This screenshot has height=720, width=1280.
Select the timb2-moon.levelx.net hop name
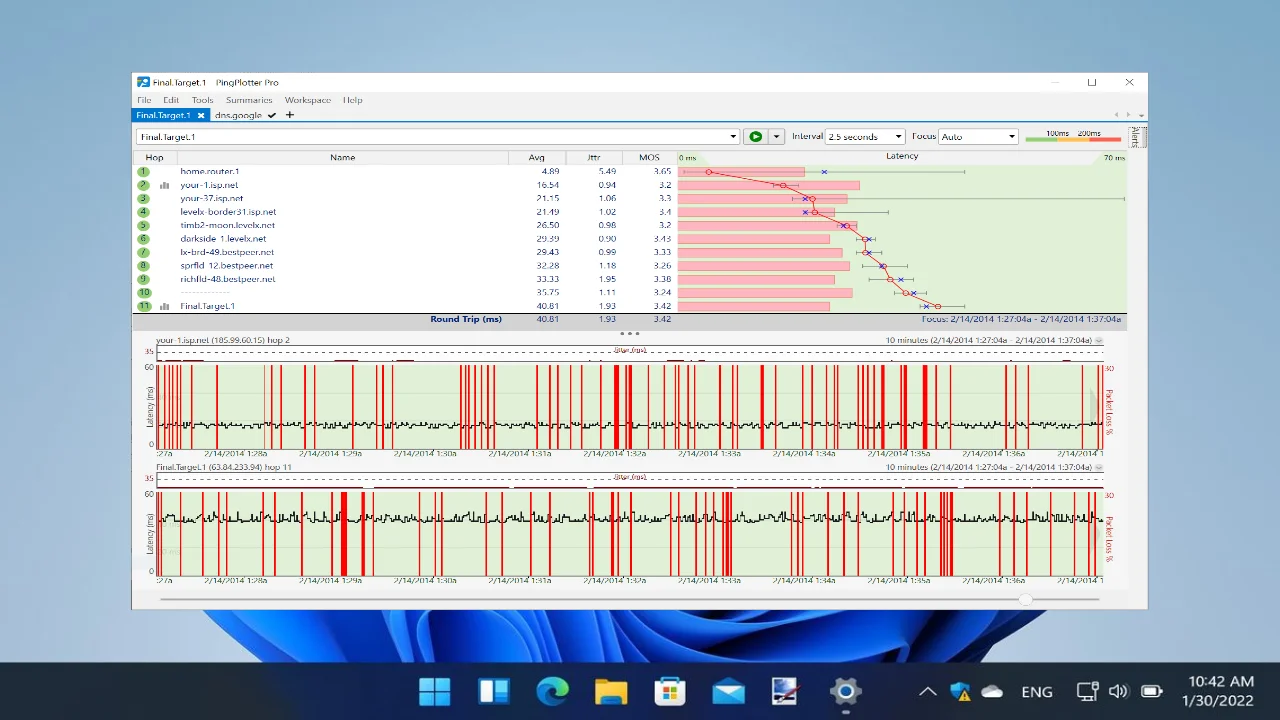(x=227, y=226)
